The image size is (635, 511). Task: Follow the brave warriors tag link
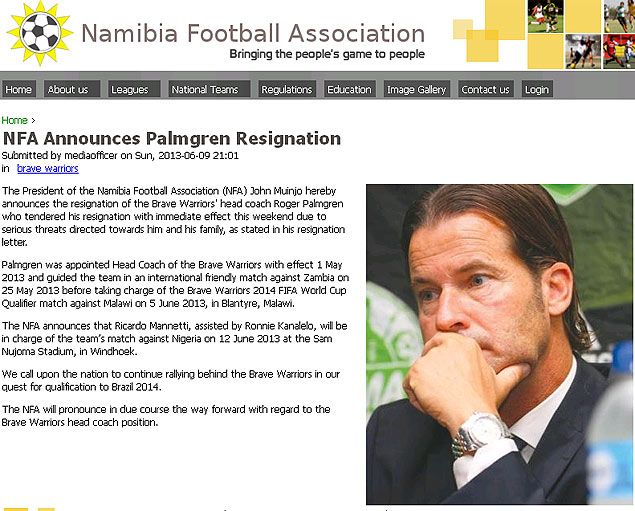pyautogui.click(x=47, y=168)
